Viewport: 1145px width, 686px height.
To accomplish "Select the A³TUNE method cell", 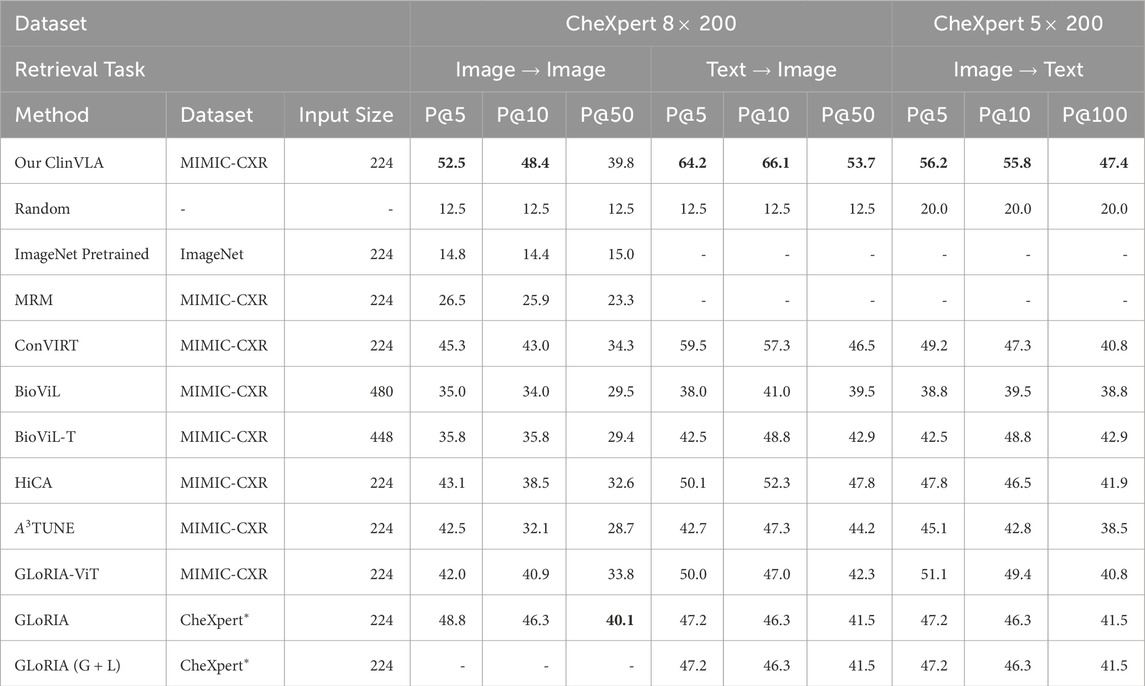I will tap(50, 528).
